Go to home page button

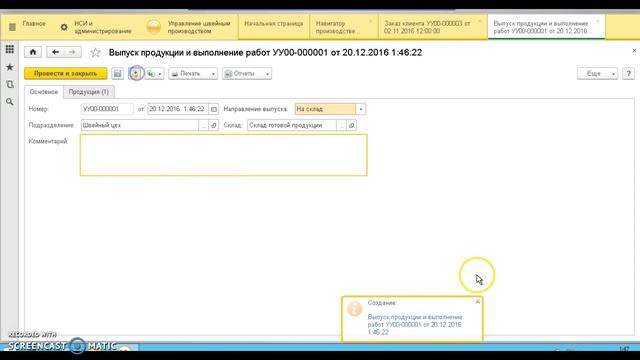(33, 52)
